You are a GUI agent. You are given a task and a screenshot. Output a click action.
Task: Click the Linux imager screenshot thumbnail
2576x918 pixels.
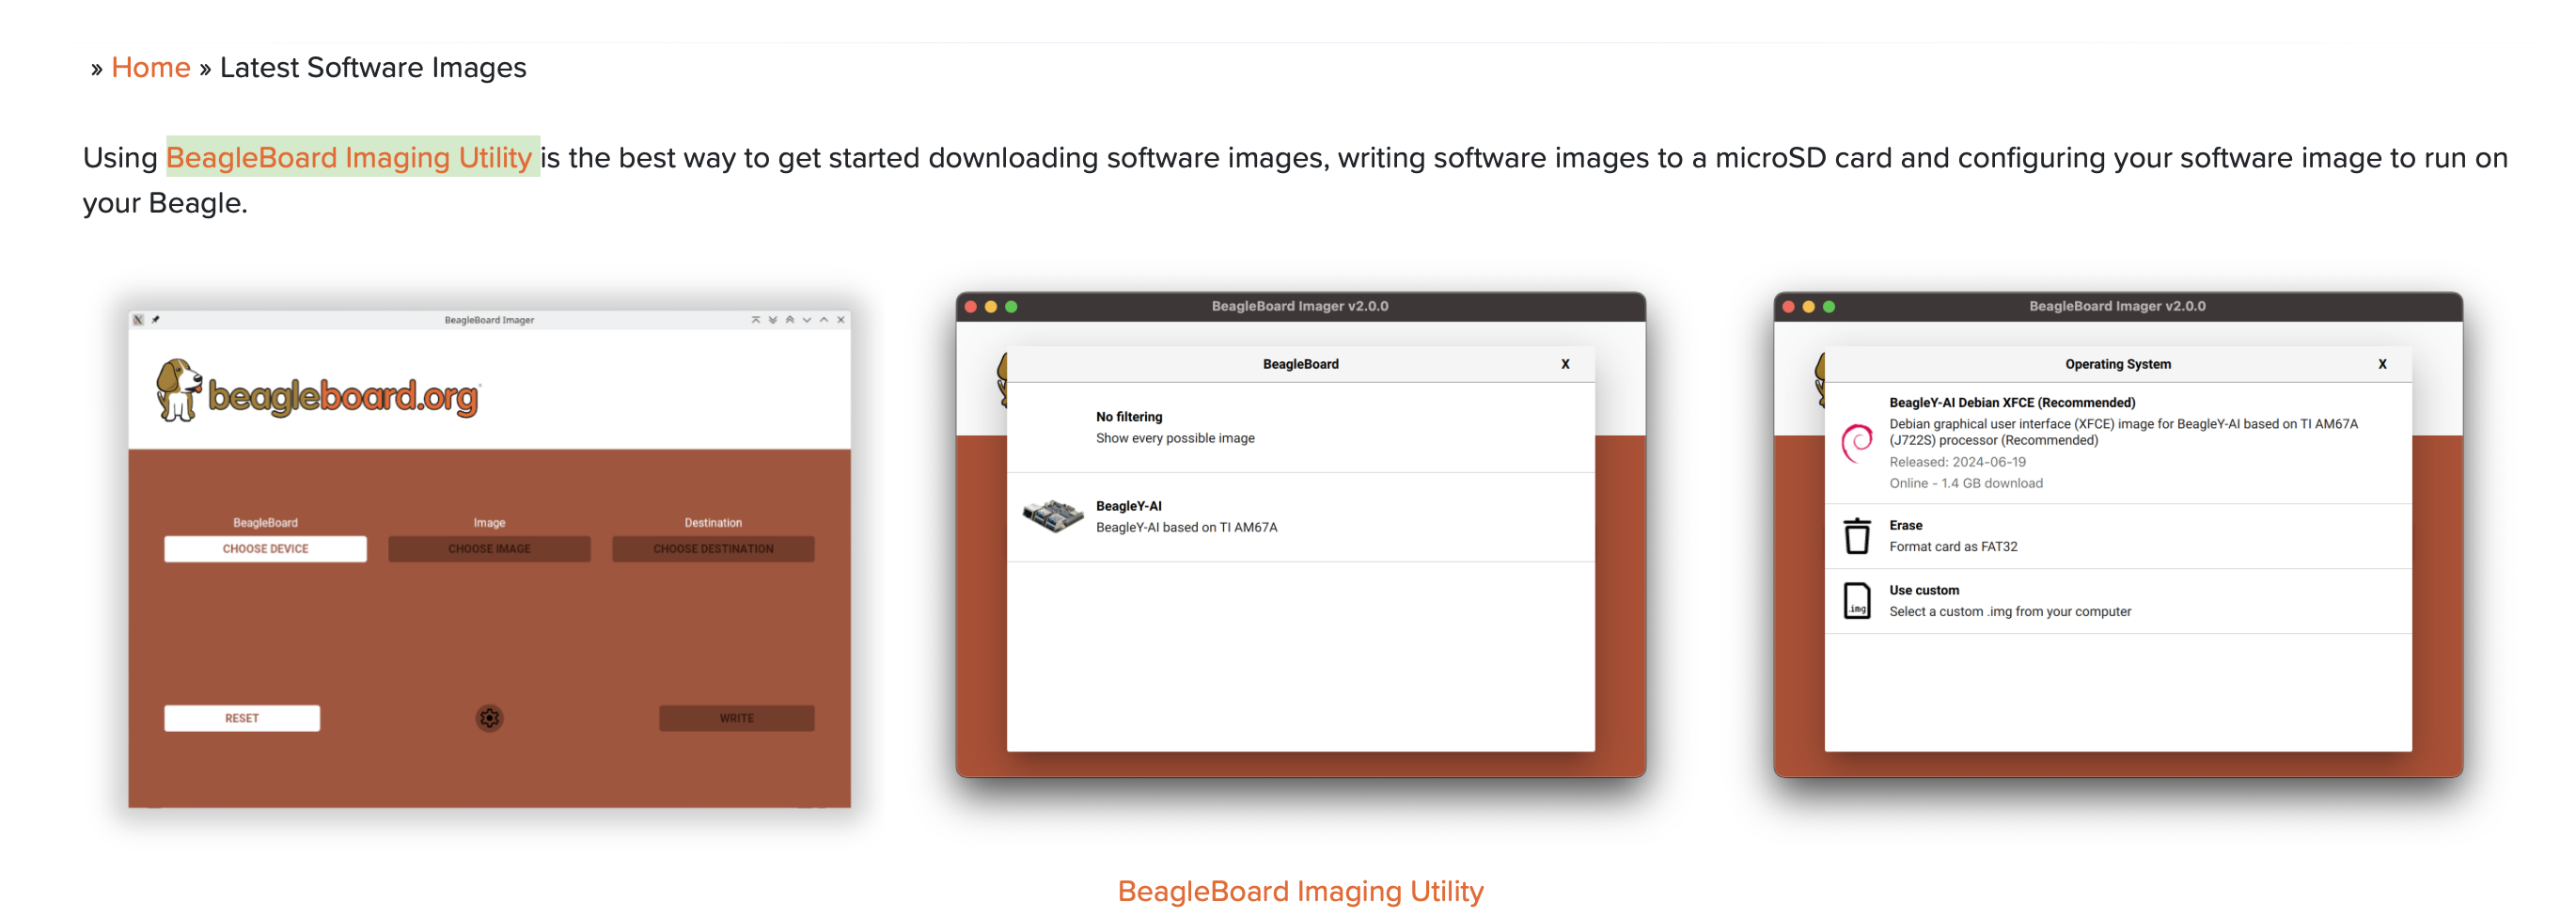coord(489,558)
